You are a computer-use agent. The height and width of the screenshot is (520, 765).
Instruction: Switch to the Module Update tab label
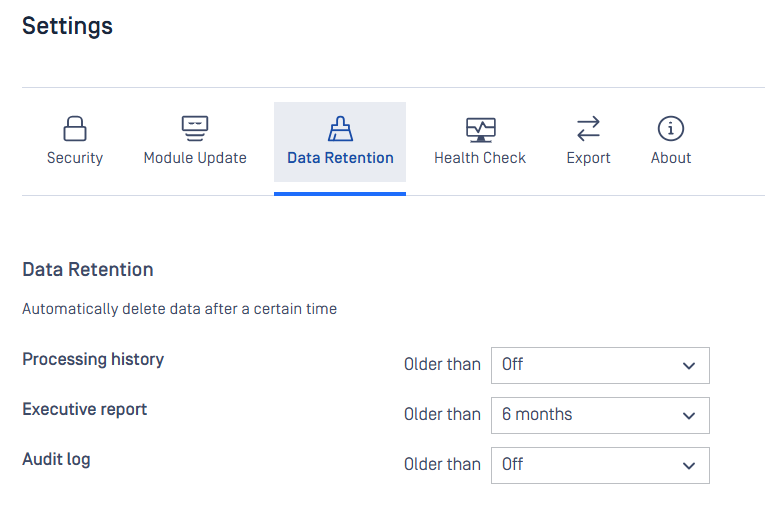tap(195, 158)
